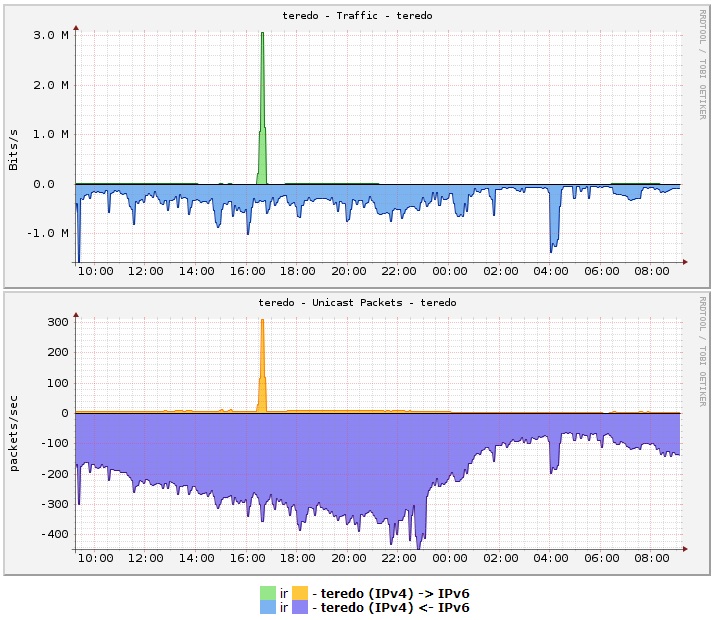Click the '100' positive y-axis value
Screen dimensions: 714x620
[x=58, y=383]
